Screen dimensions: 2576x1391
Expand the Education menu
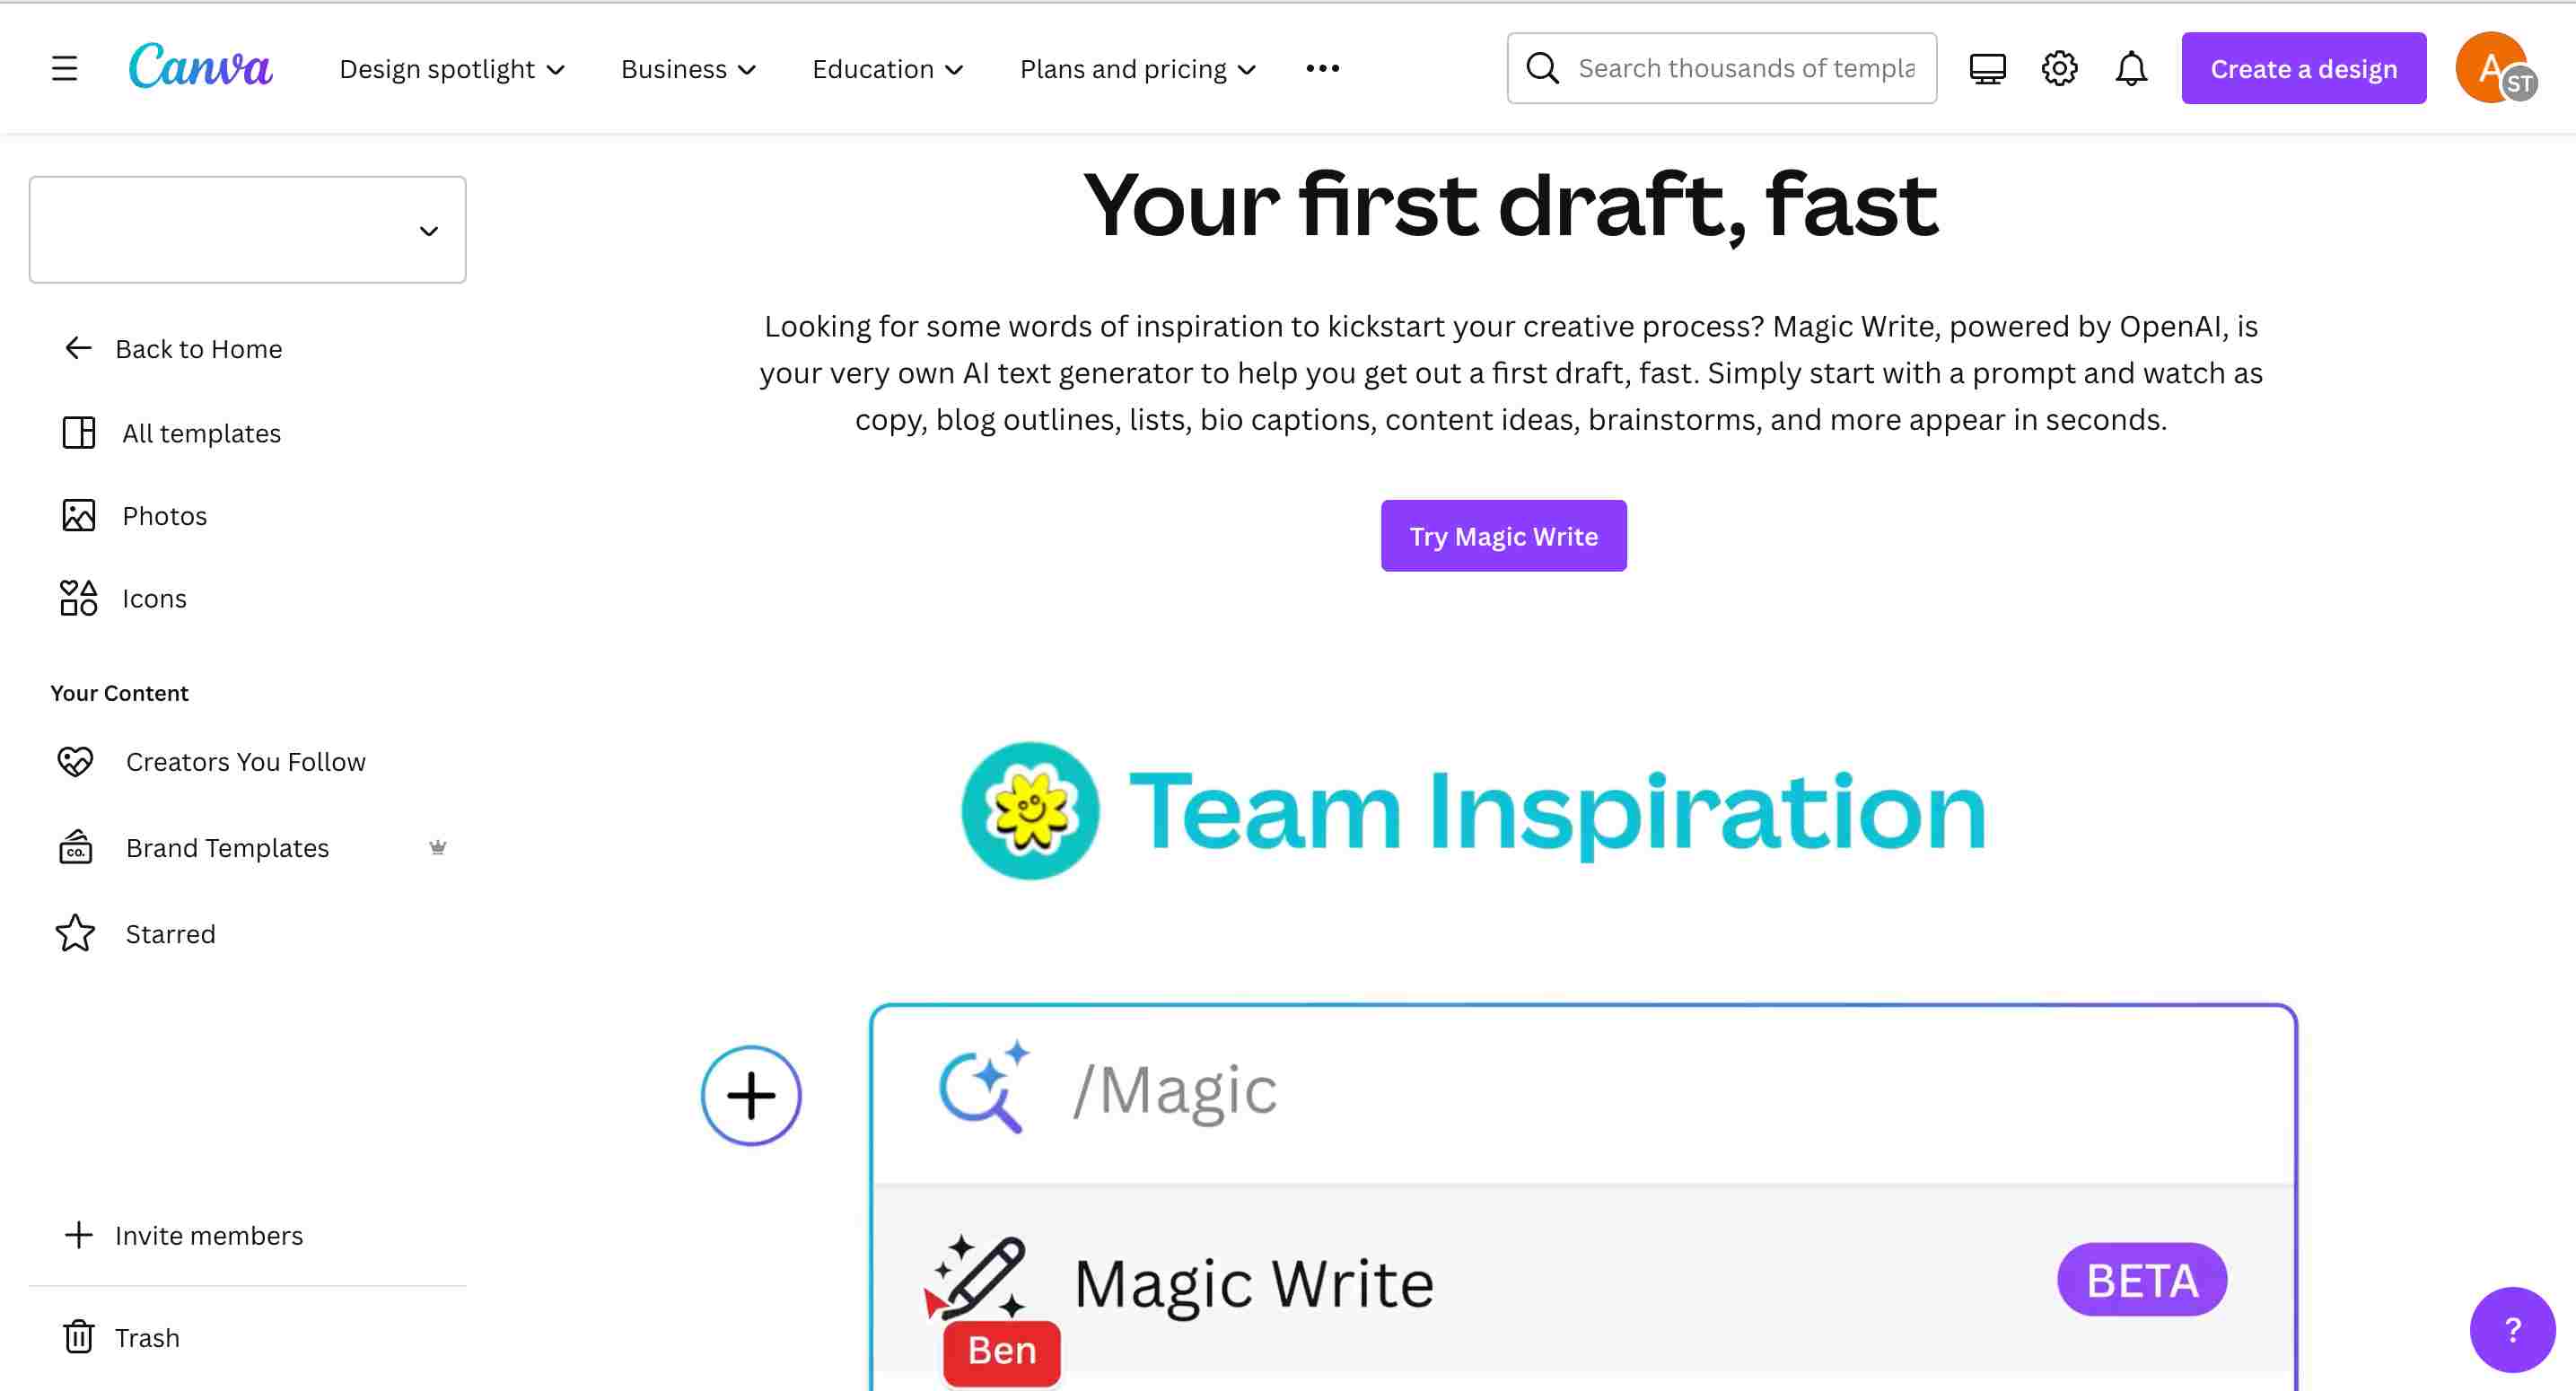coord(888,69)
